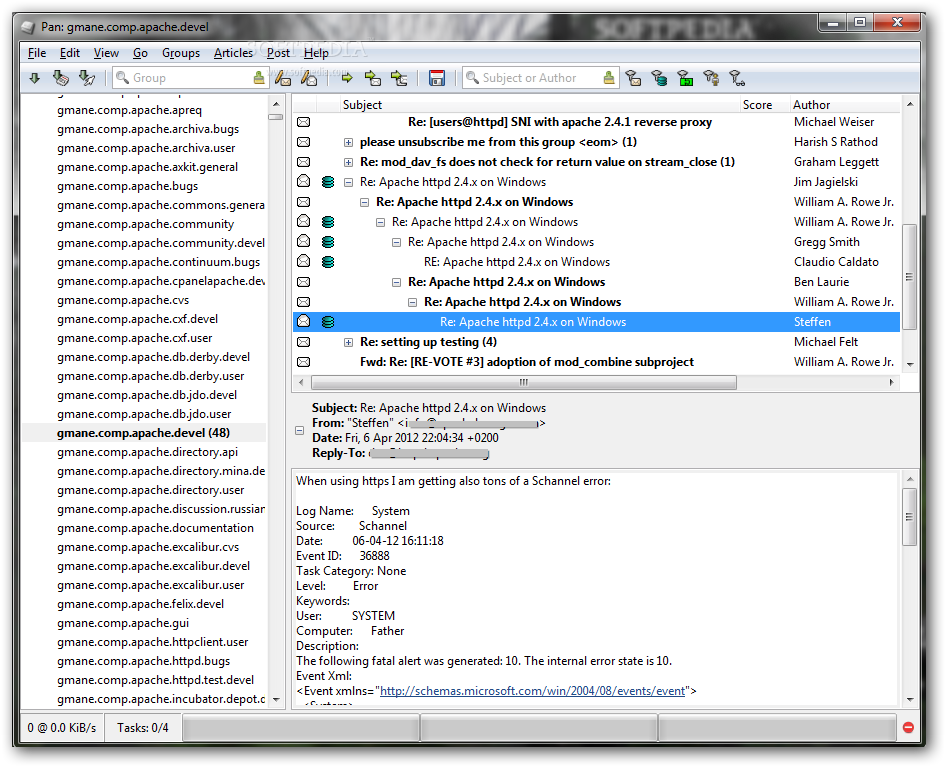Open the Edit menu

tap(69, 53)
